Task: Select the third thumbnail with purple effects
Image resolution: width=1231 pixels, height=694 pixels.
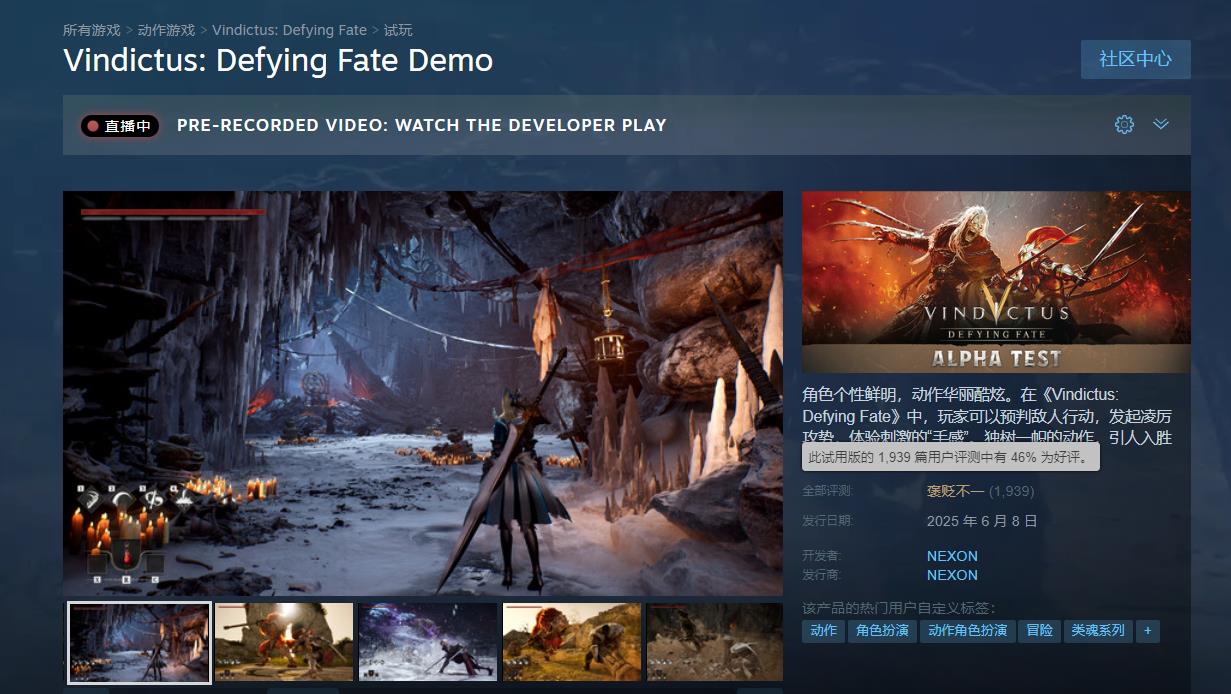Action: (428, 641)
